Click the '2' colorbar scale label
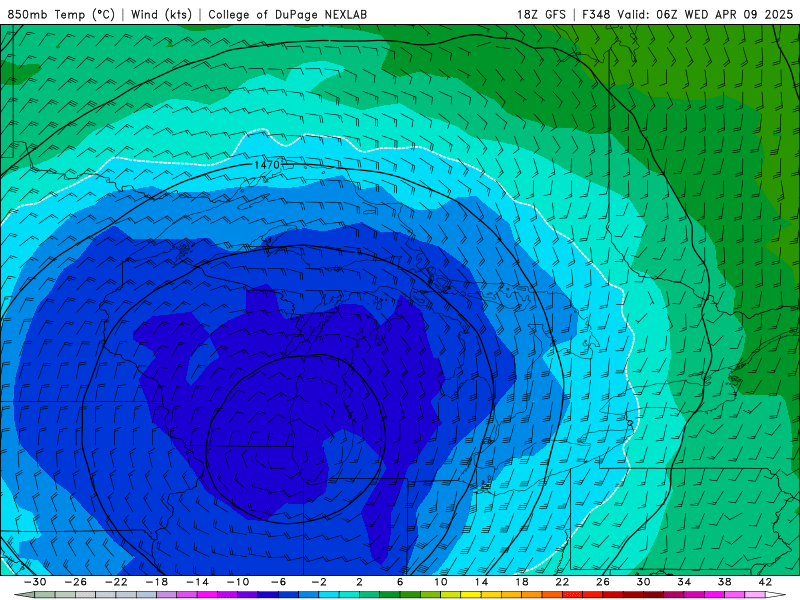 360,582
